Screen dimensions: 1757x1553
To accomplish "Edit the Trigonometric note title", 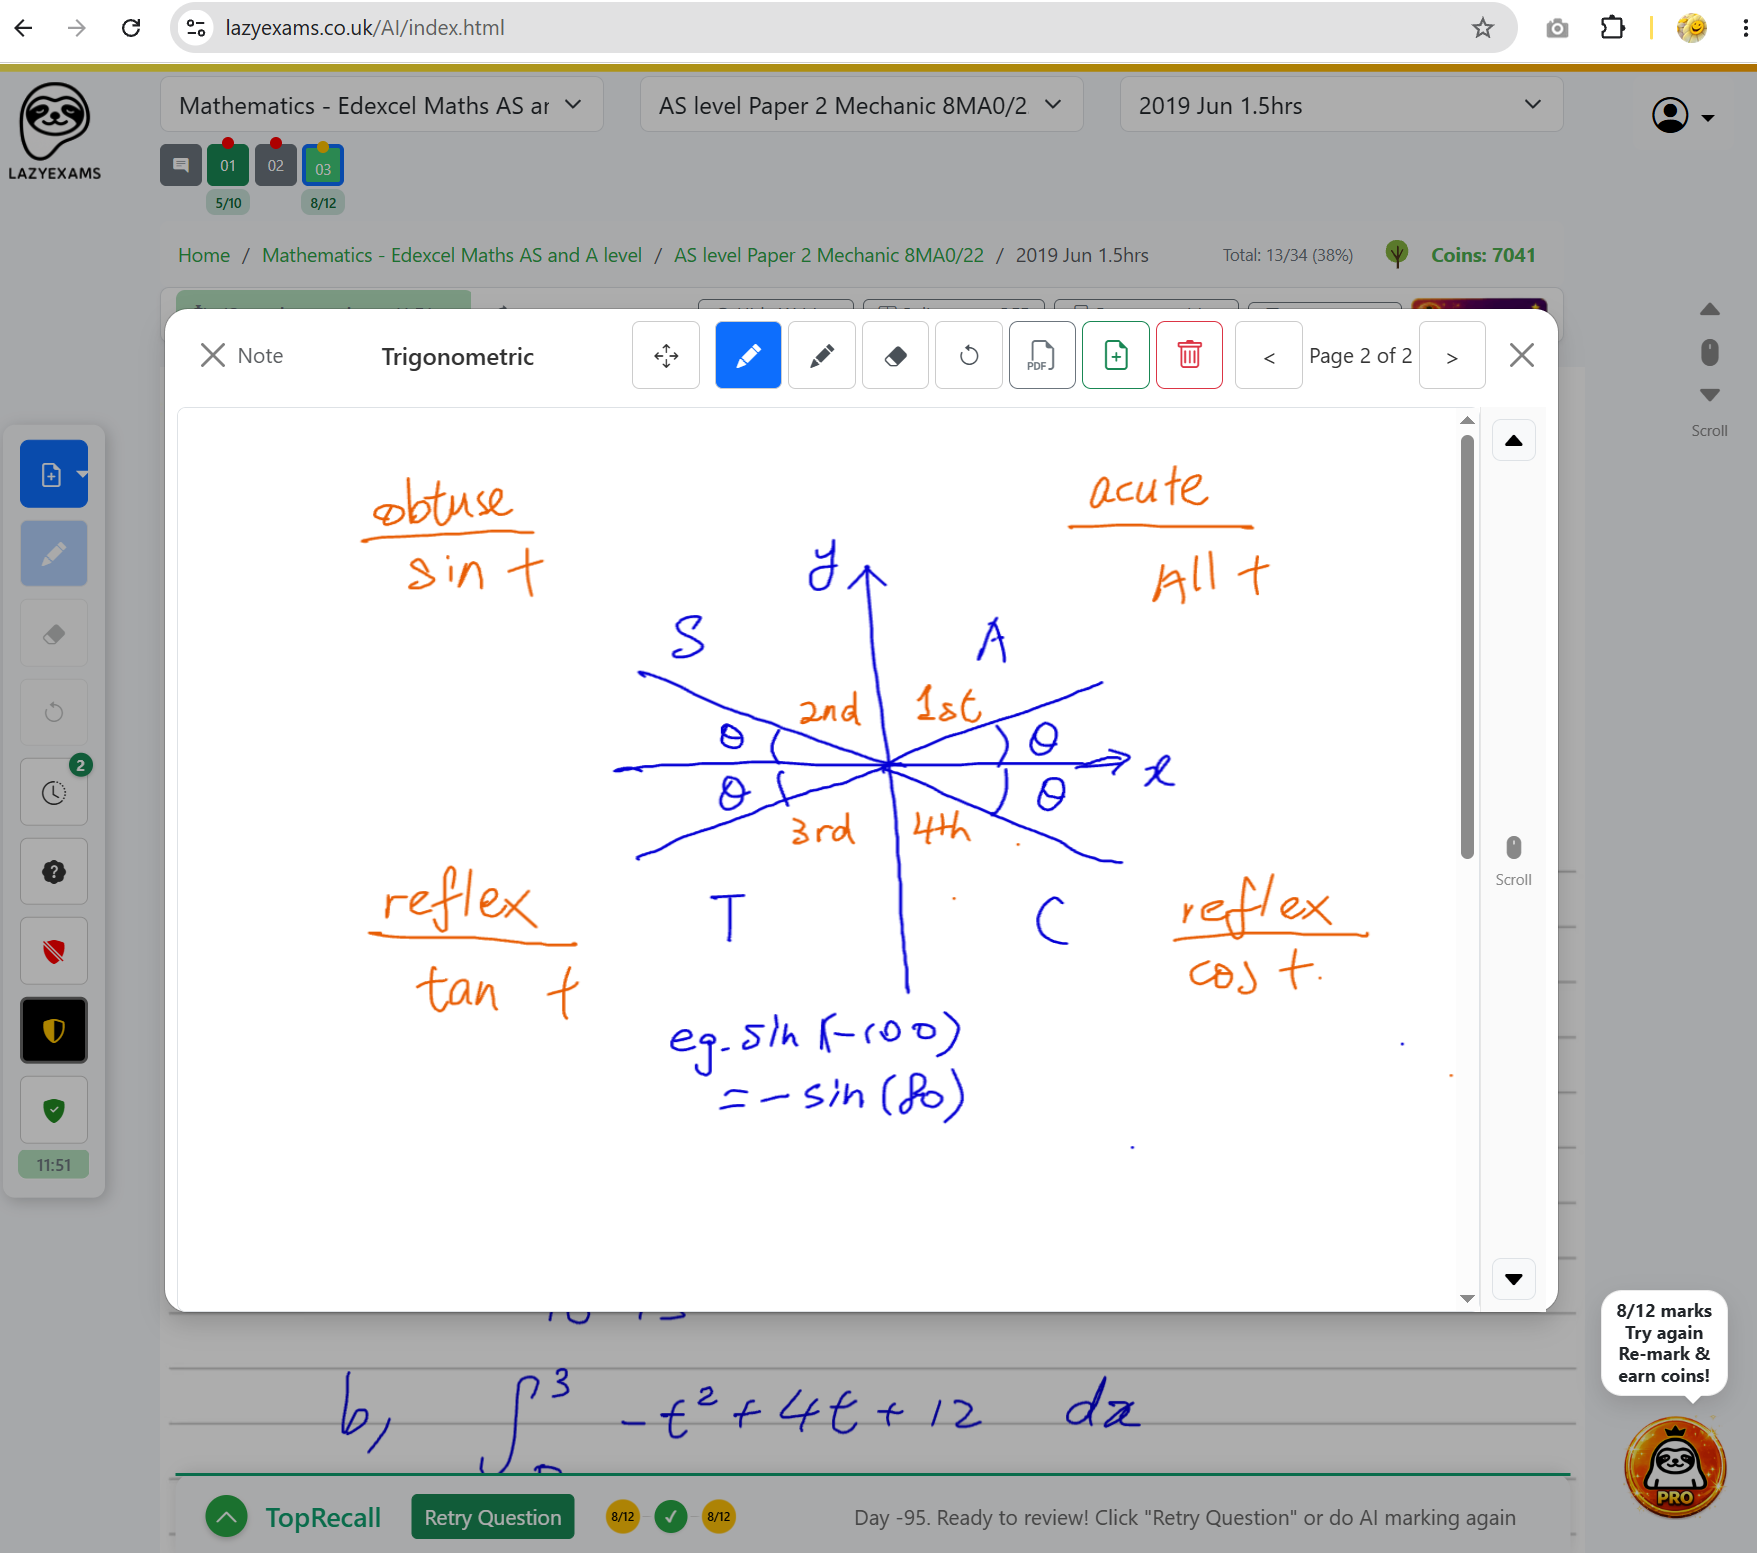I will tap(458, 356).
